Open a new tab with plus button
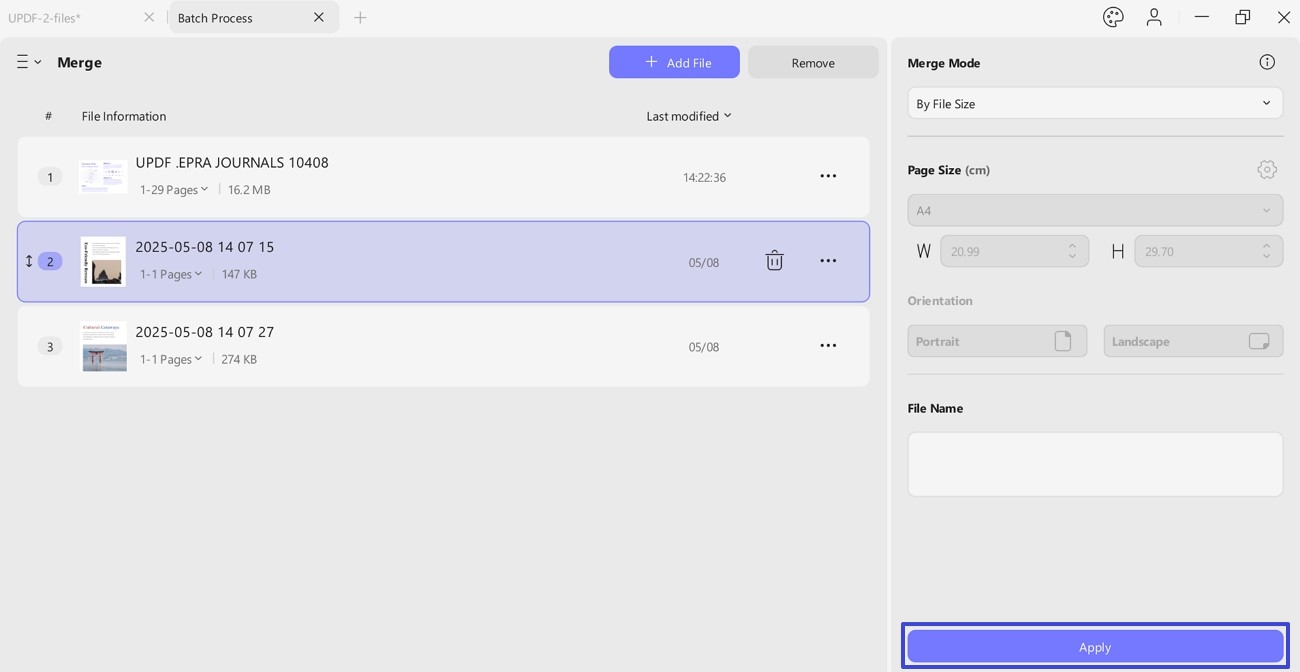The width and height of the screenshot is (1300, 672). click(360, 17)
